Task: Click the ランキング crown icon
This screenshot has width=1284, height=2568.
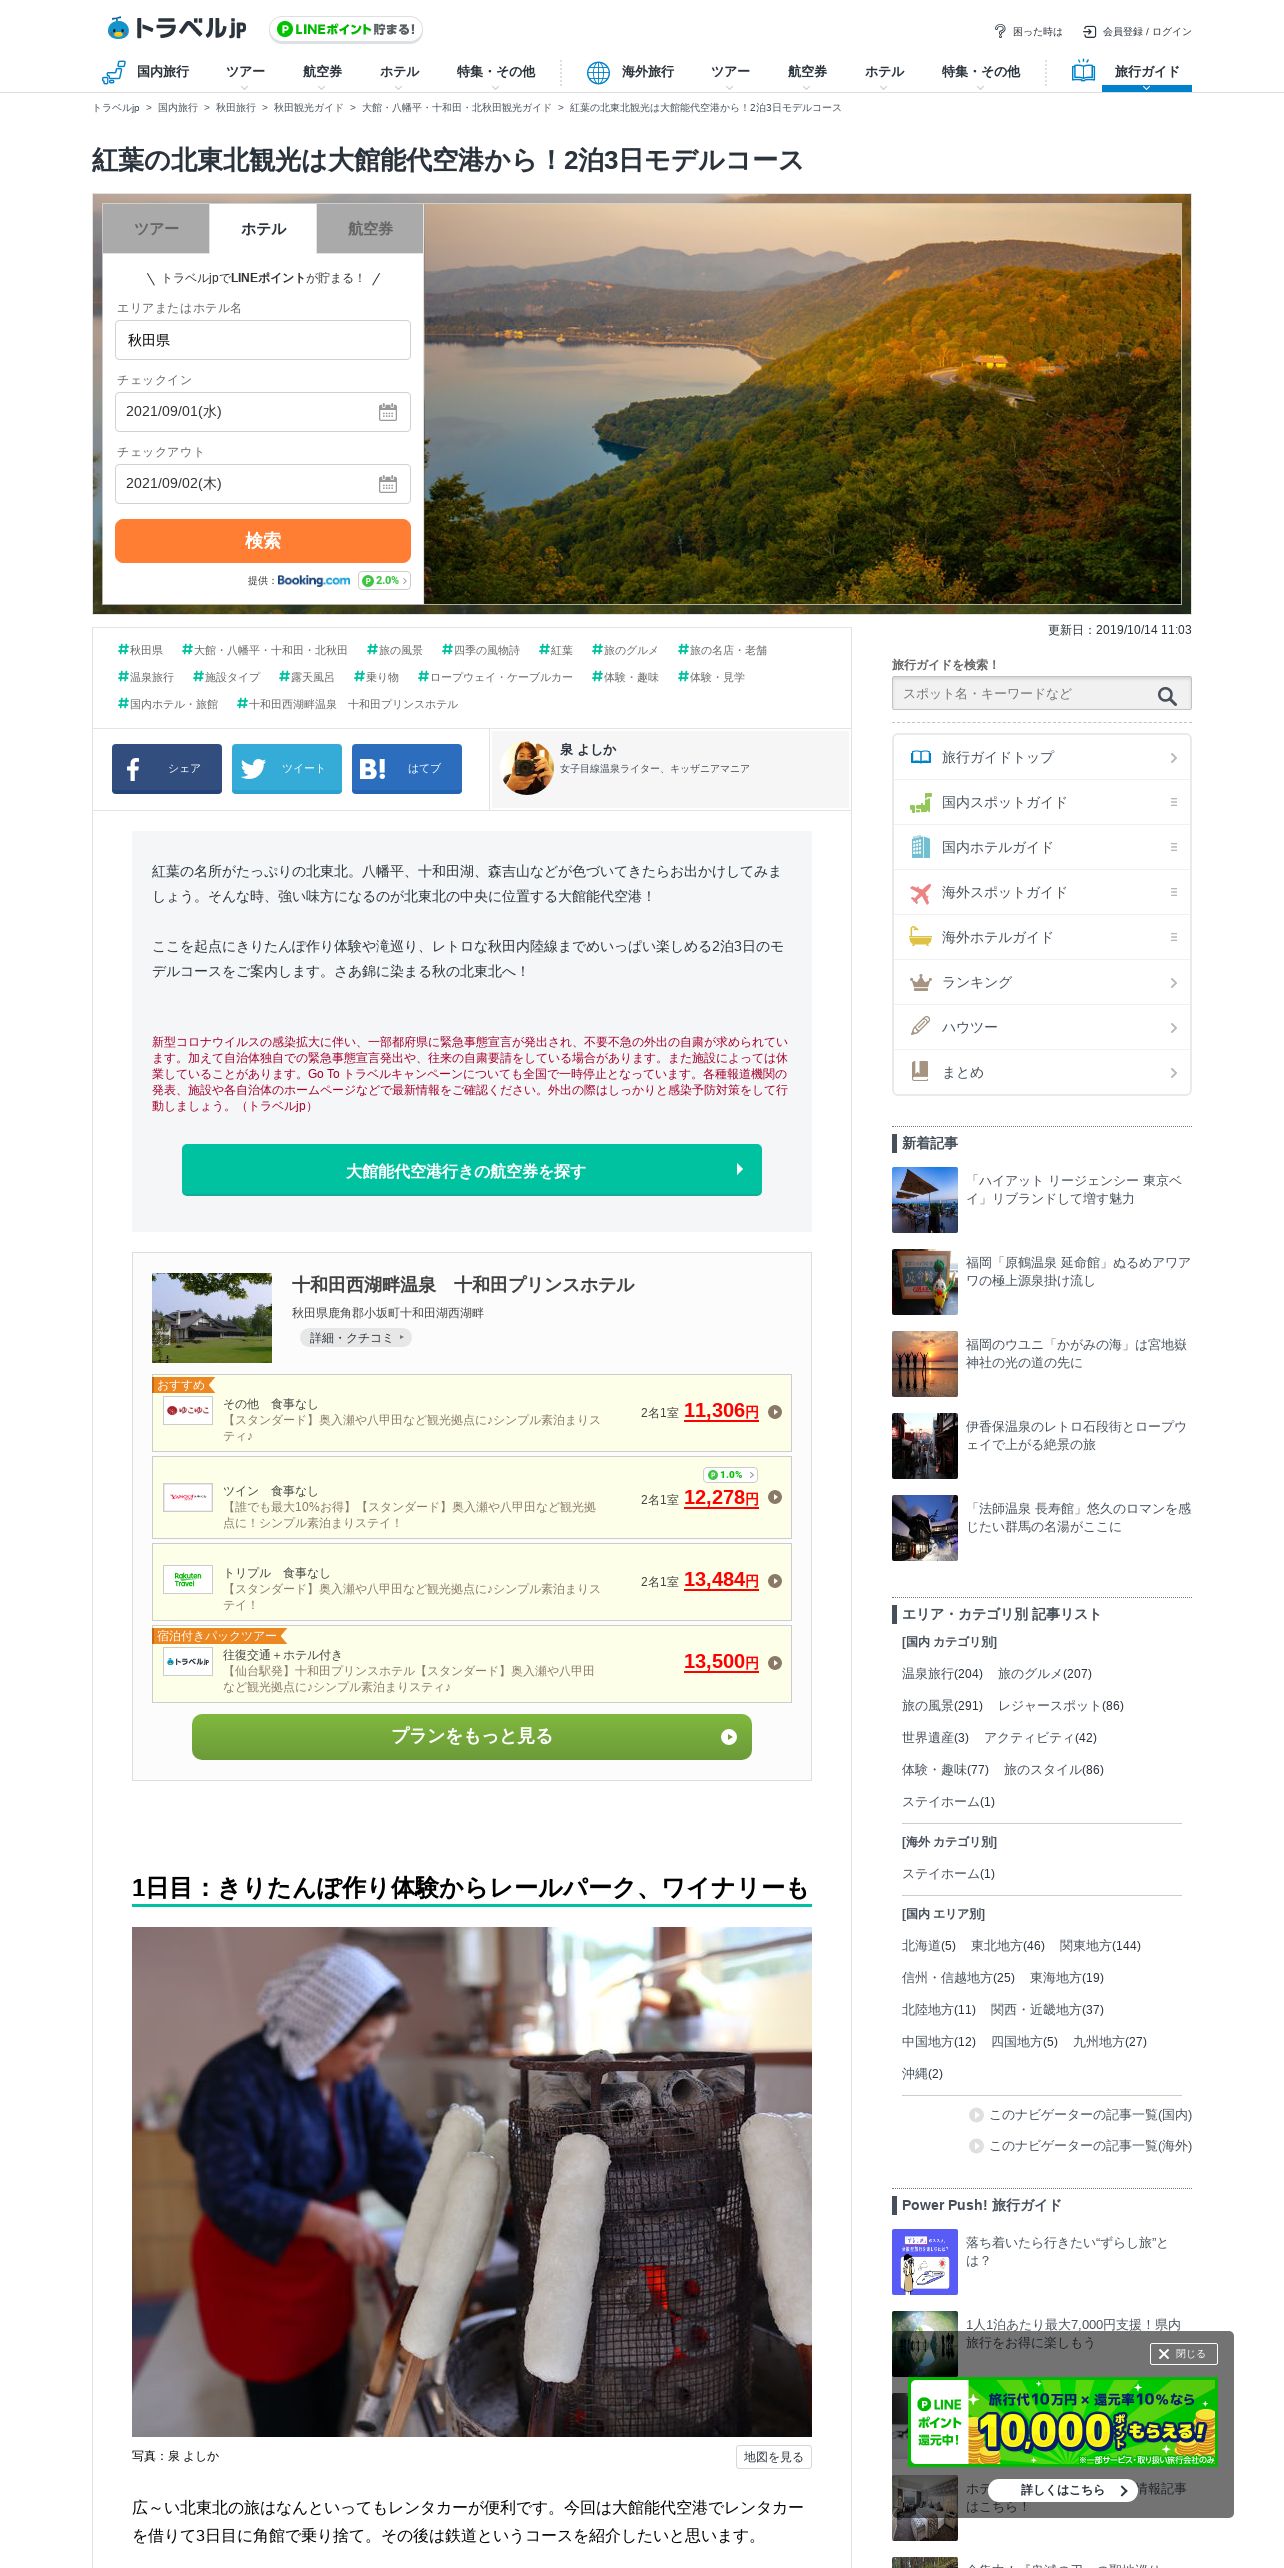Action: coord(921,982)
